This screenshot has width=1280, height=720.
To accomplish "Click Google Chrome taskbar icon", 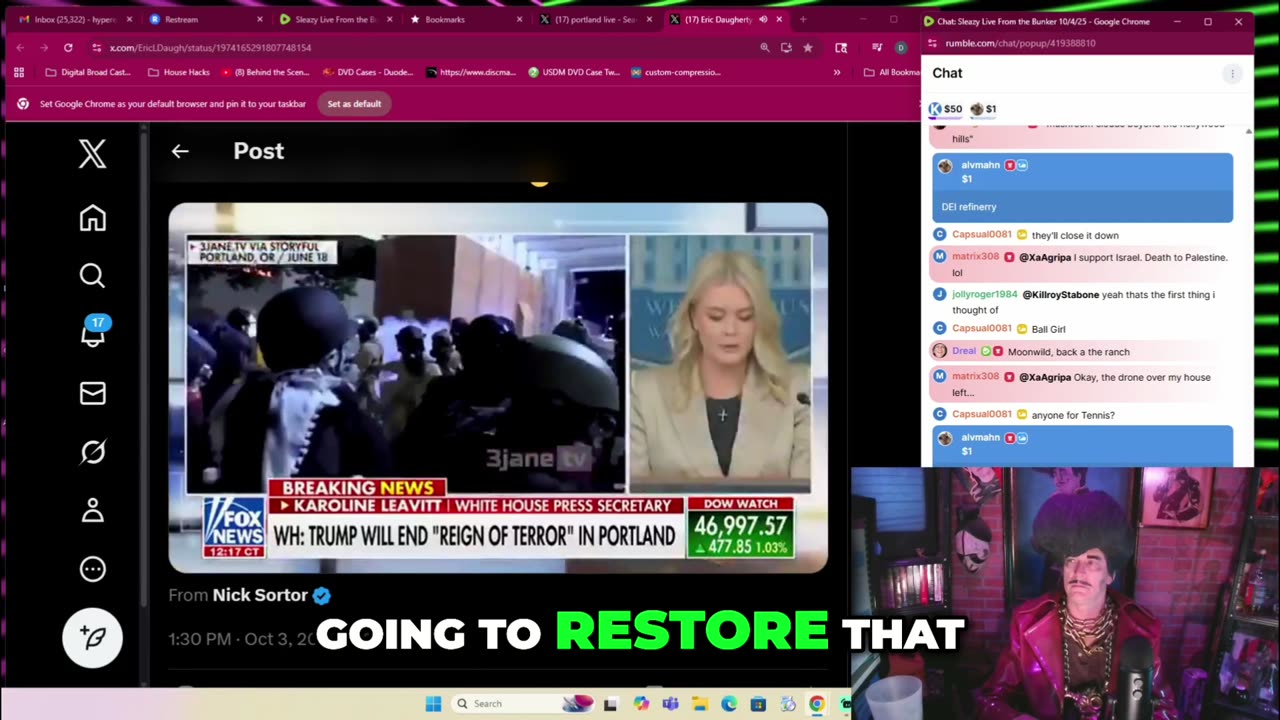I will tap(817, 704).
